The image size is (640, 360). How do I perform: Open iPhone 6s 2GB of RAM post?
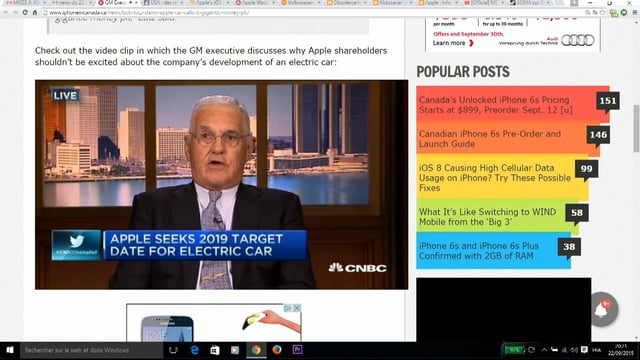[x=479, y=251]
